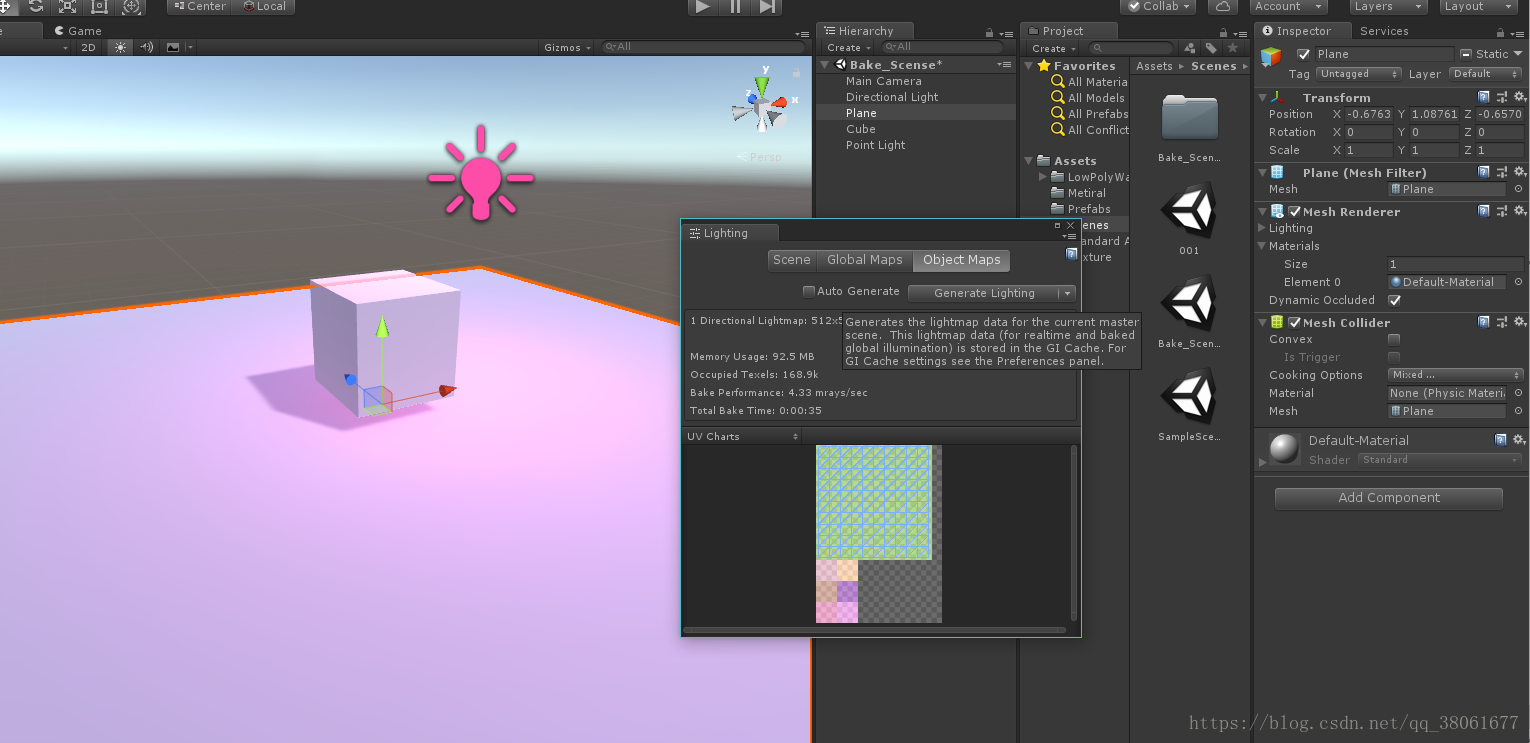Viewport: 1530px width, 743px height.
Task: Switch to the Services tab
Action: [x=1384, y=31]
